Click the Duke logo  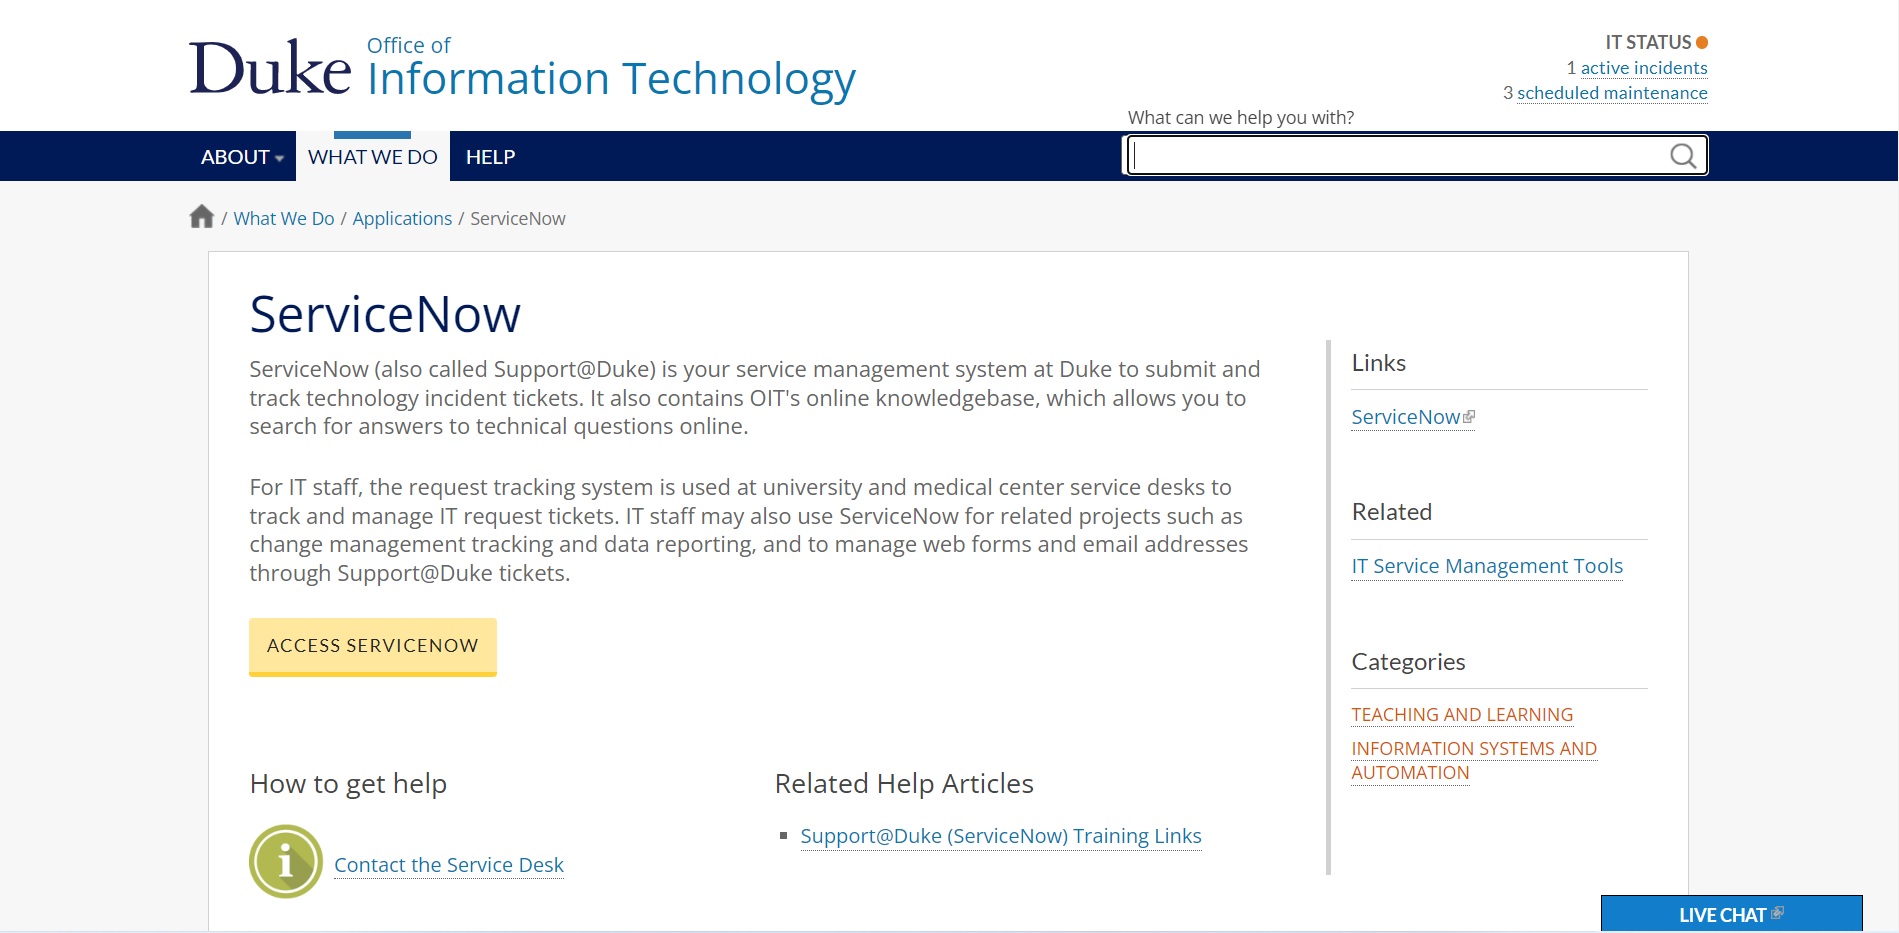pyautogui.click(x=270, y=68)
